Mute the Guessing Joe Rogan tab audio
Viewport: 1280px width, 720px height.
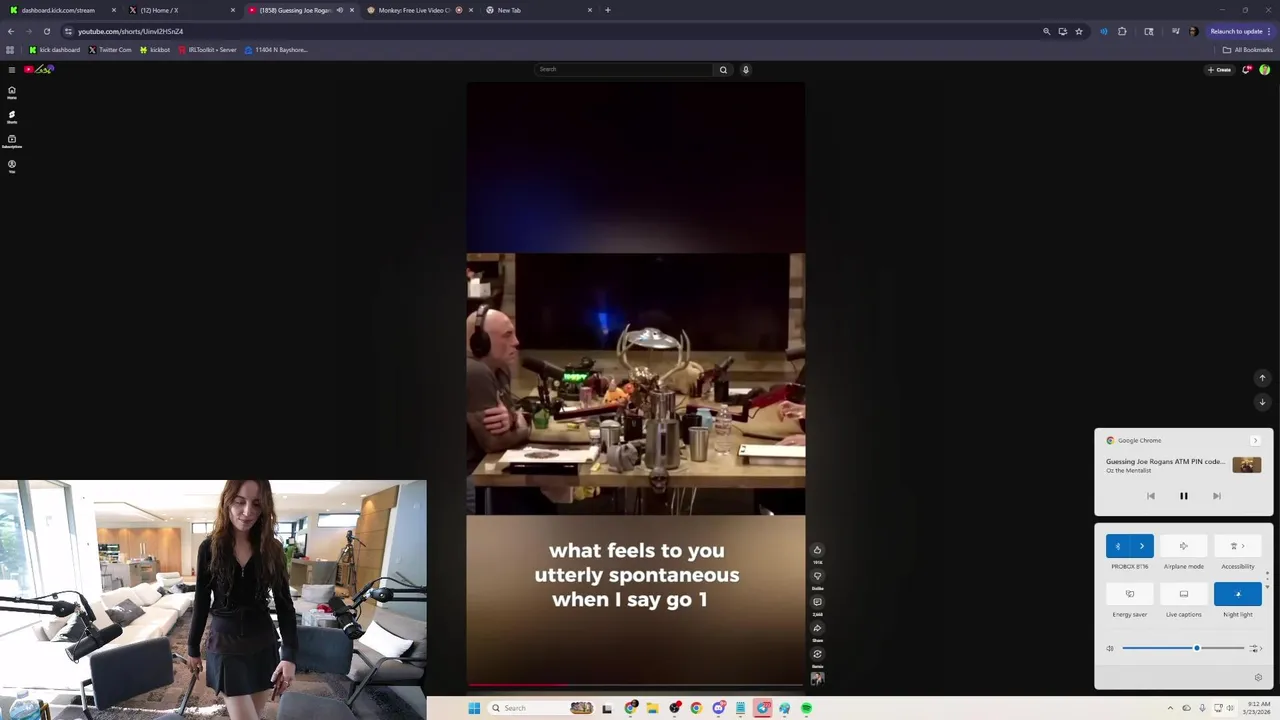click(x=340, y=10)
